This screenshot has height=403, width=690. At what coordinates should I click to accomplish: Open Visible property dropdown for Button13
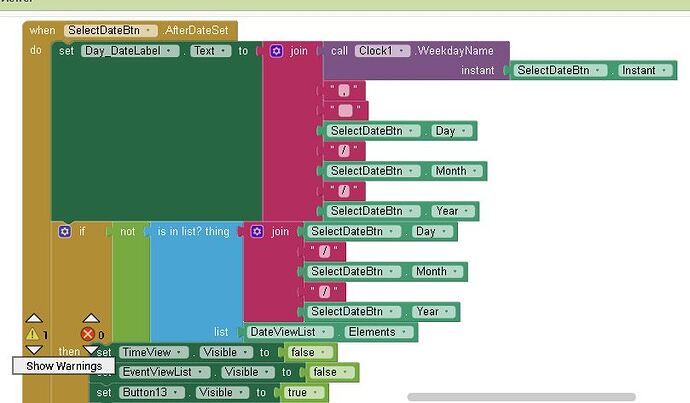click(x=222, y=392)
